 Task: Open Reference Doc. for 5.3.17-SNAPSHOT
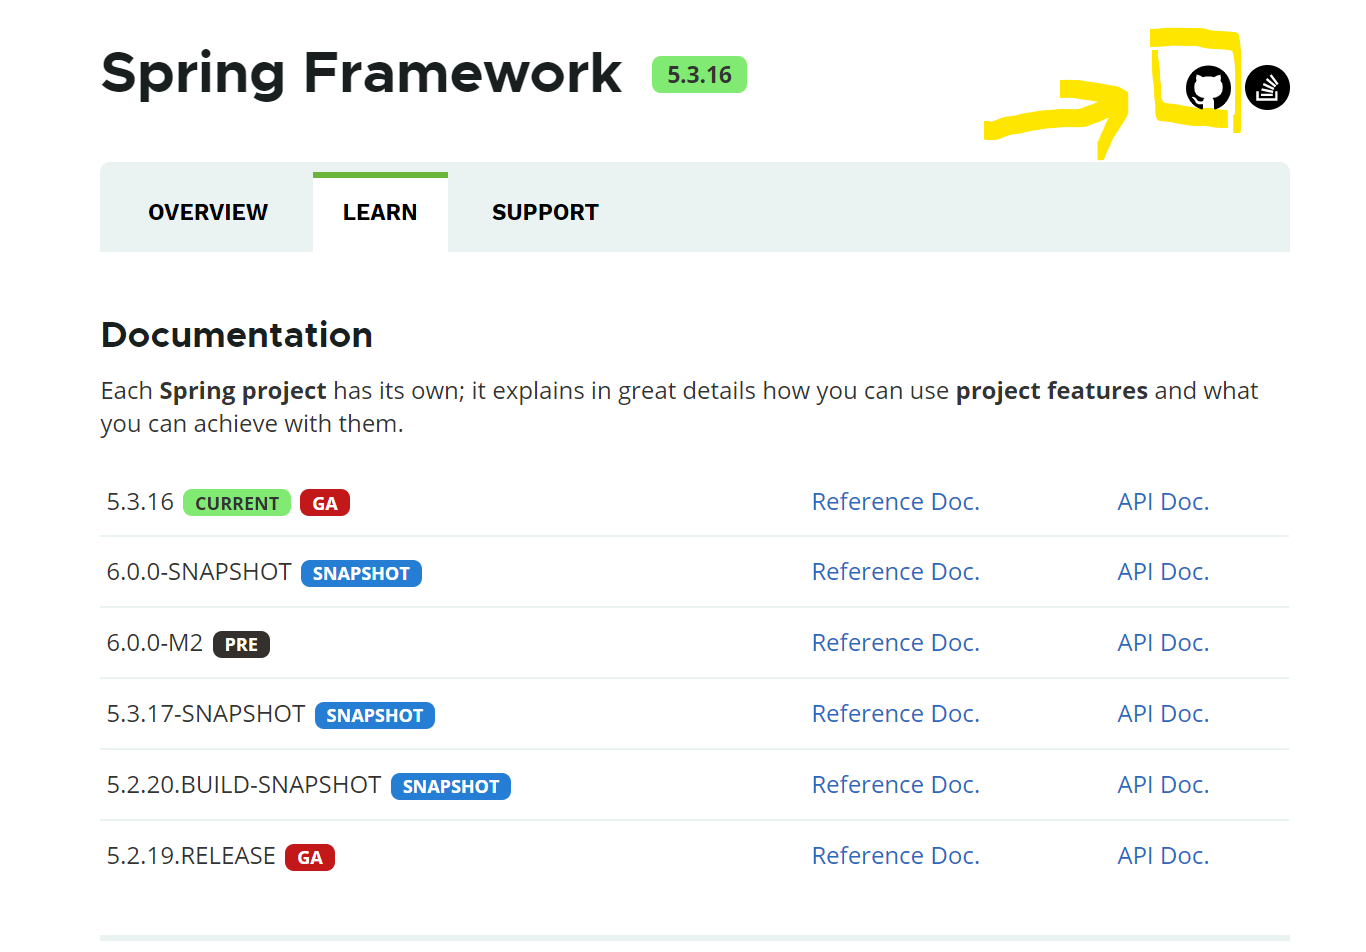pyautogui.click(x=895, y=714)
